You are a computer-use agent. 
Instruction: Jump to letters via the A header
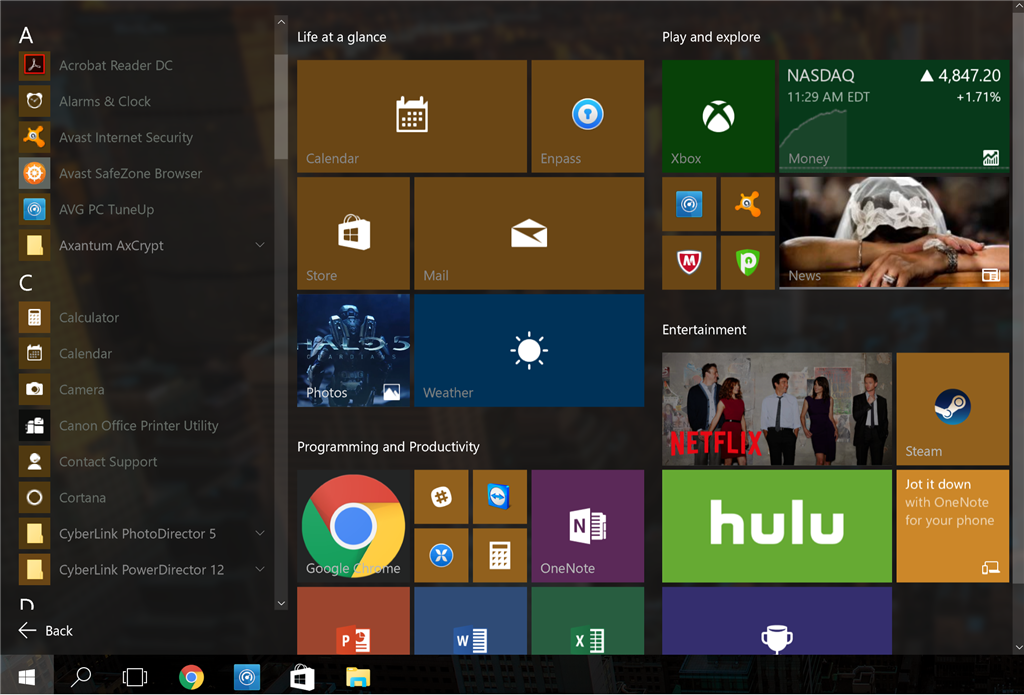click(25, 35)
